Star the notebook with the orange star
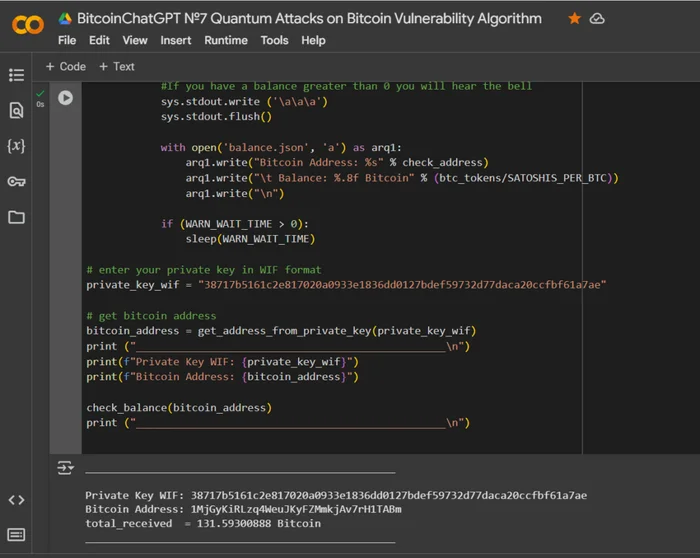 pos(575,18)
